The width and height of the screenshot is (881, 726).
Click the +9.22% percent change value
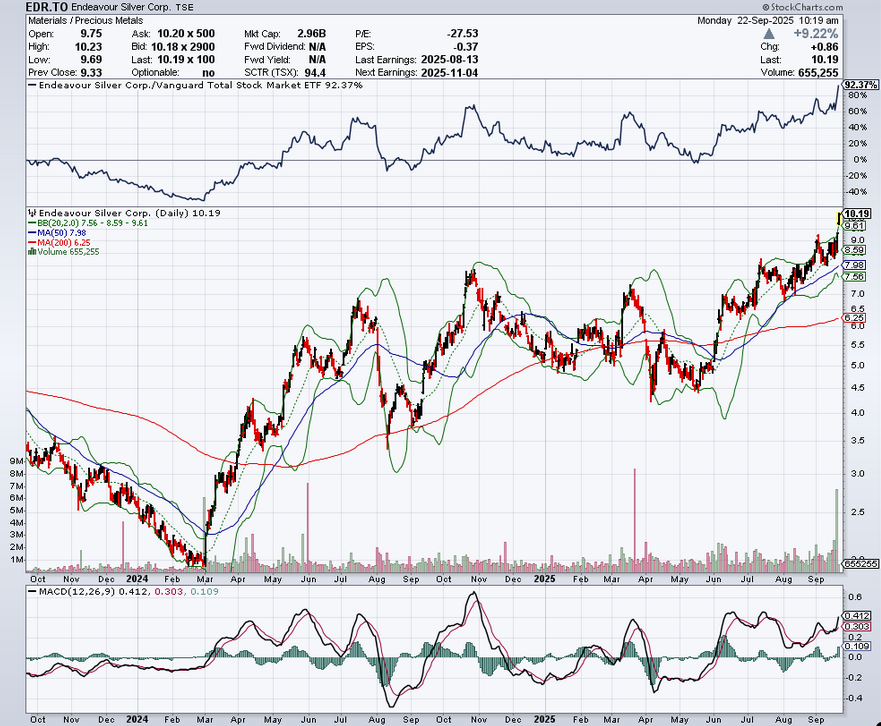click(x=815, y=34)
